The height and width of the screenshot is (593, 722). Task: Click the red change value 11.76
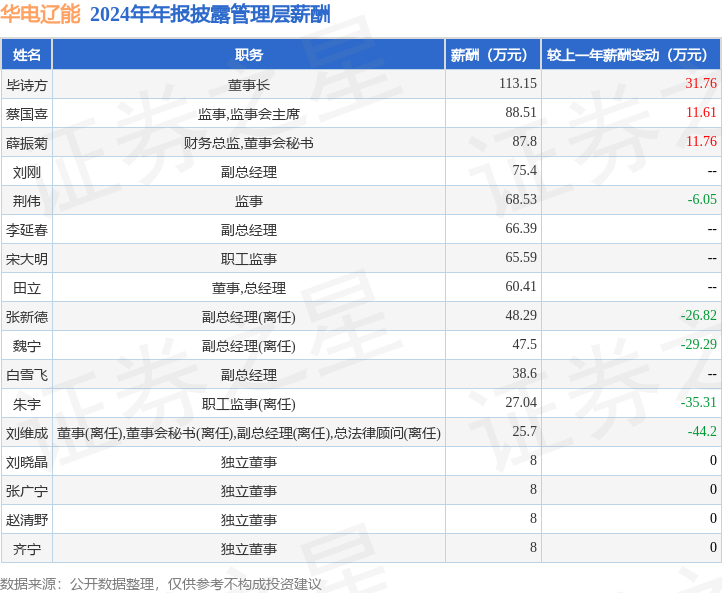pos(701,141)
